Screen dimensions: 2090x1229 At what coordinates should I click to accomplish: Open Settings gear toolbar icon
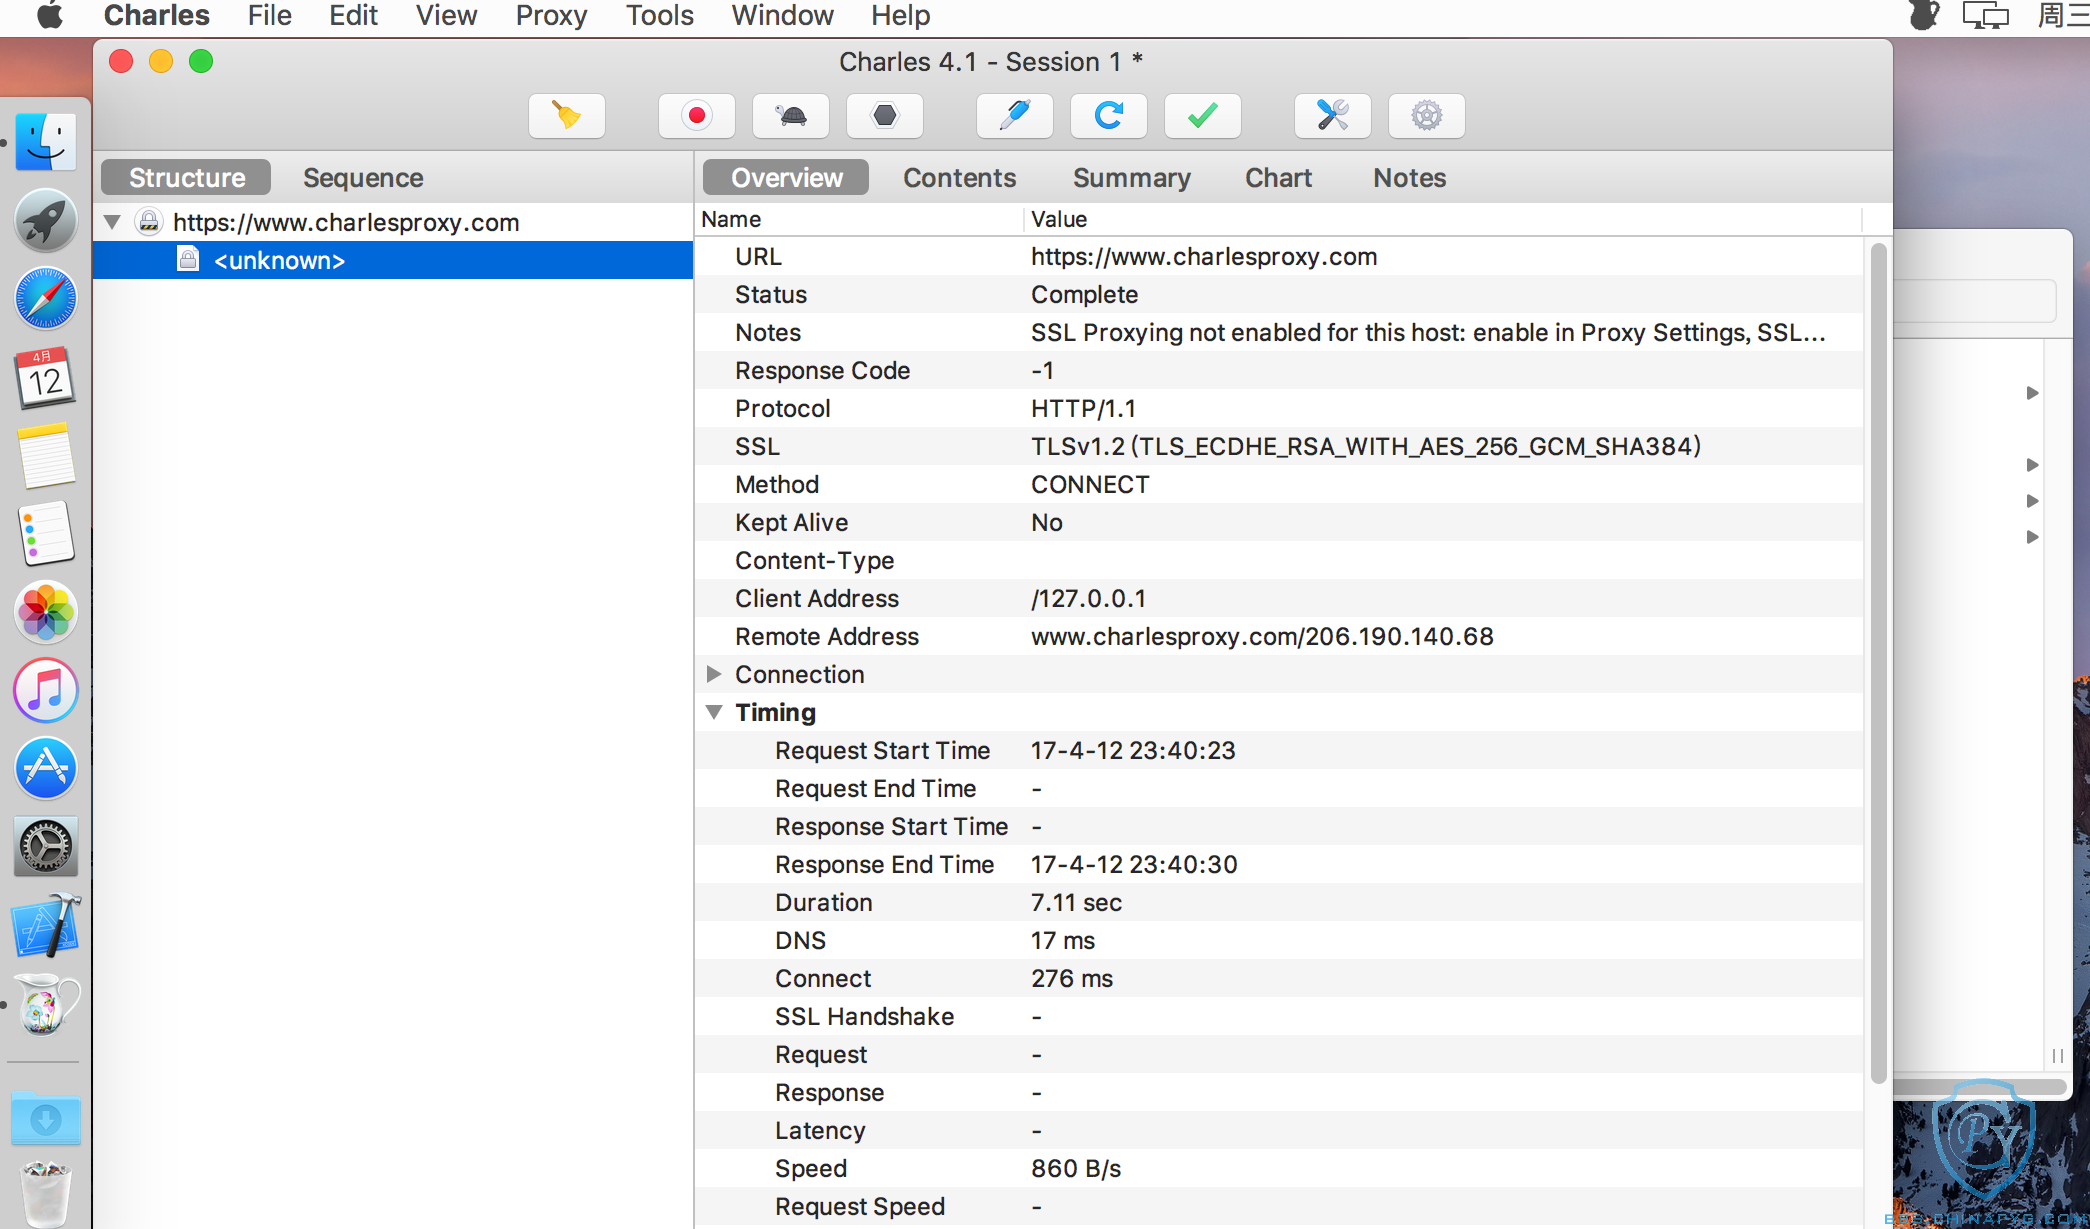pos(1427,116)
